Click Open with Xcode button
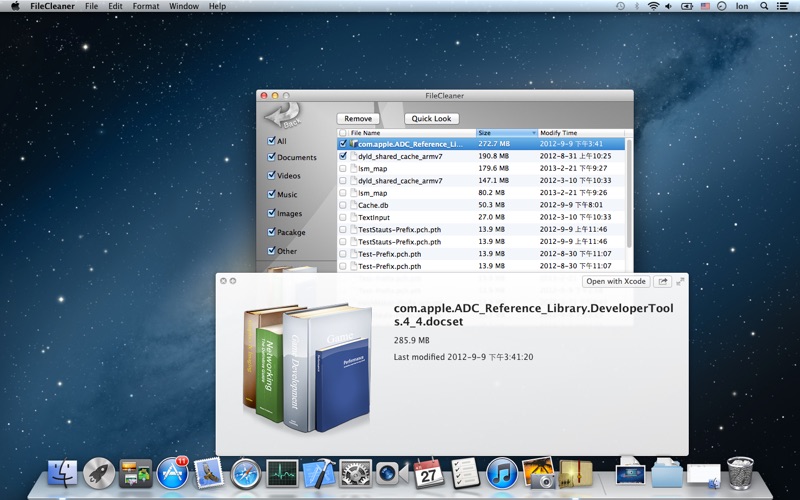Image resolution: width=800 pixels, height=500 pixels. coord(616,281)
